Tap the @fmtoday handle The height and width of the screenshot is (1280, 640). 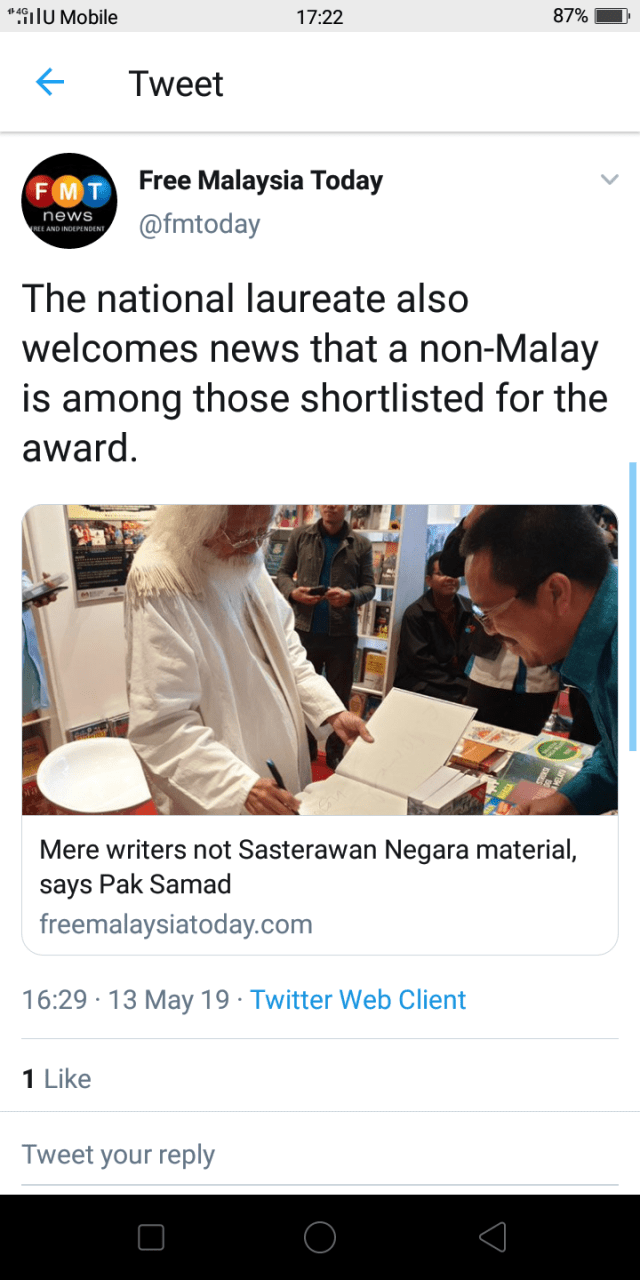click(x=199, y=224)
